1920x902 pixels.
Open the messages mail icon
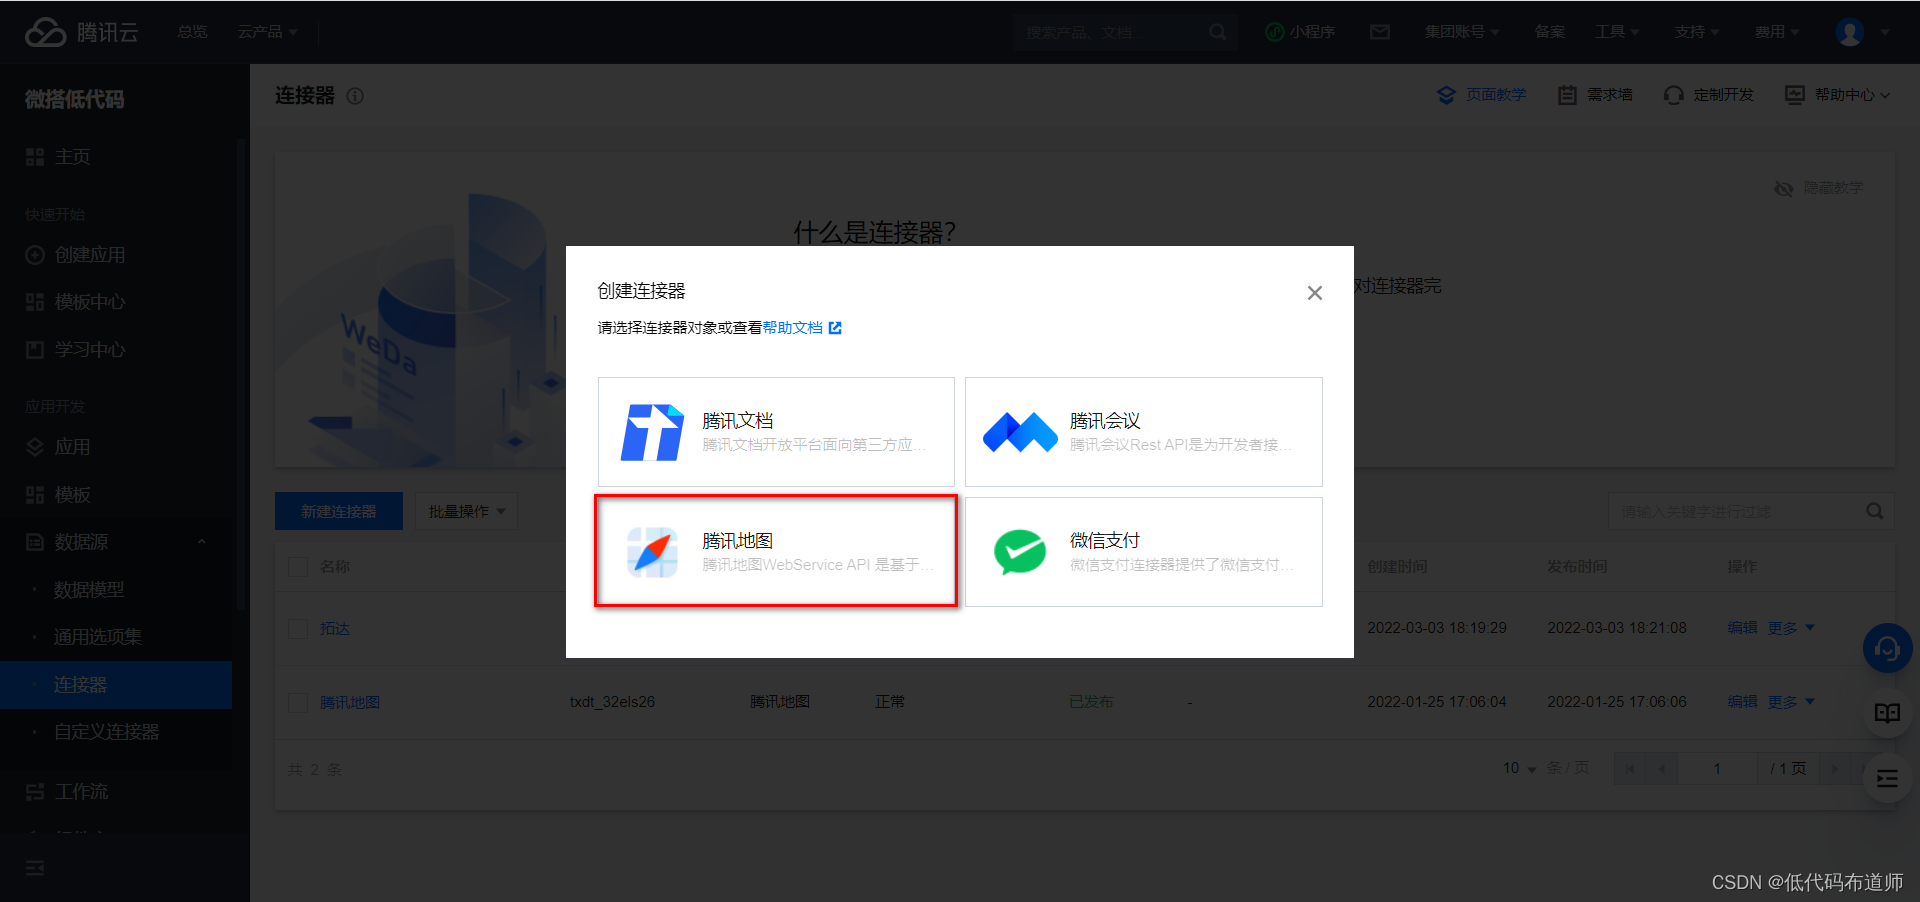coord(1380,32)
